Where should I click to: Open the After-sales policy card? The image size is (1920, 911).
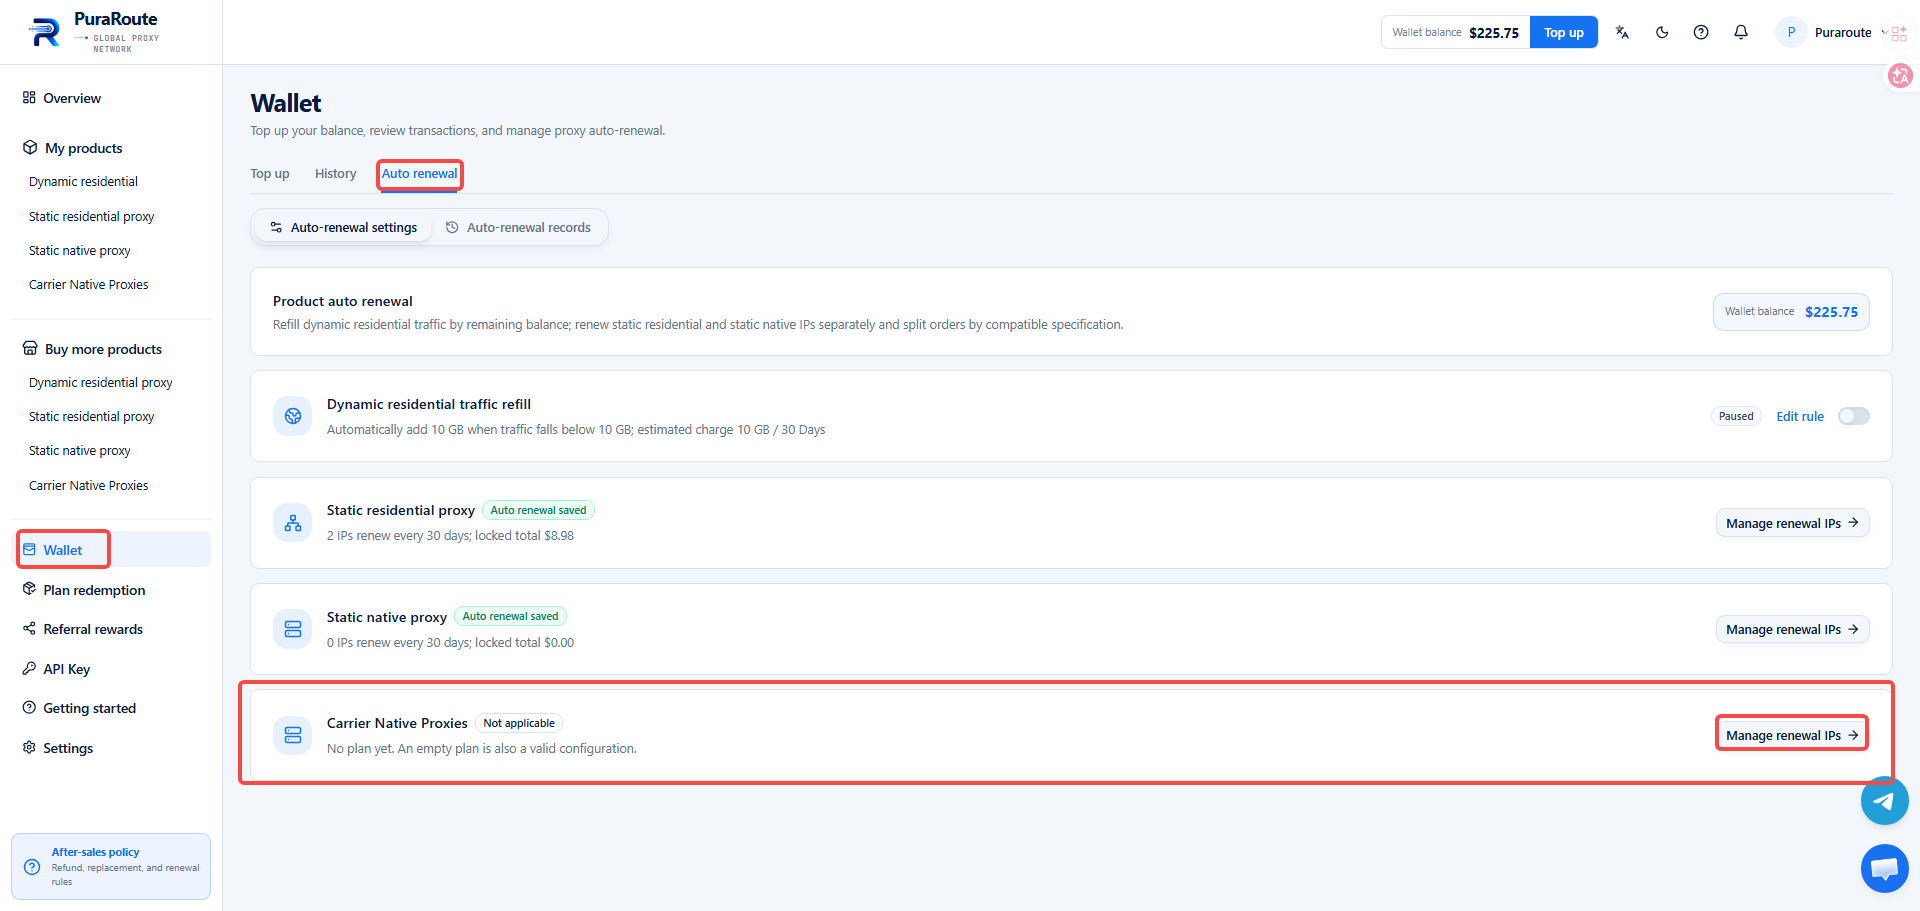pos(111,866)
